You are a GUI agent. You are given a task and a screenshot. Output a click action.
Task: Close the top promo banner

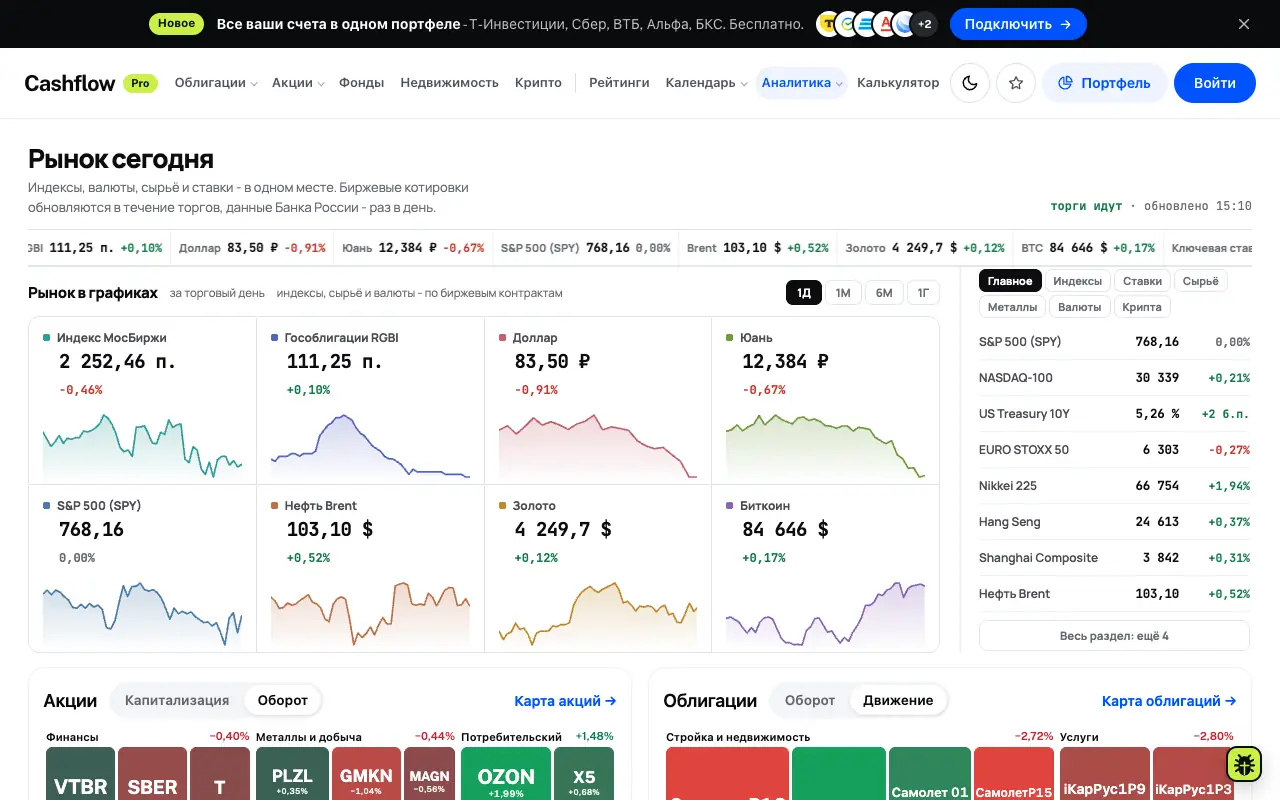tap(1244, 24)
